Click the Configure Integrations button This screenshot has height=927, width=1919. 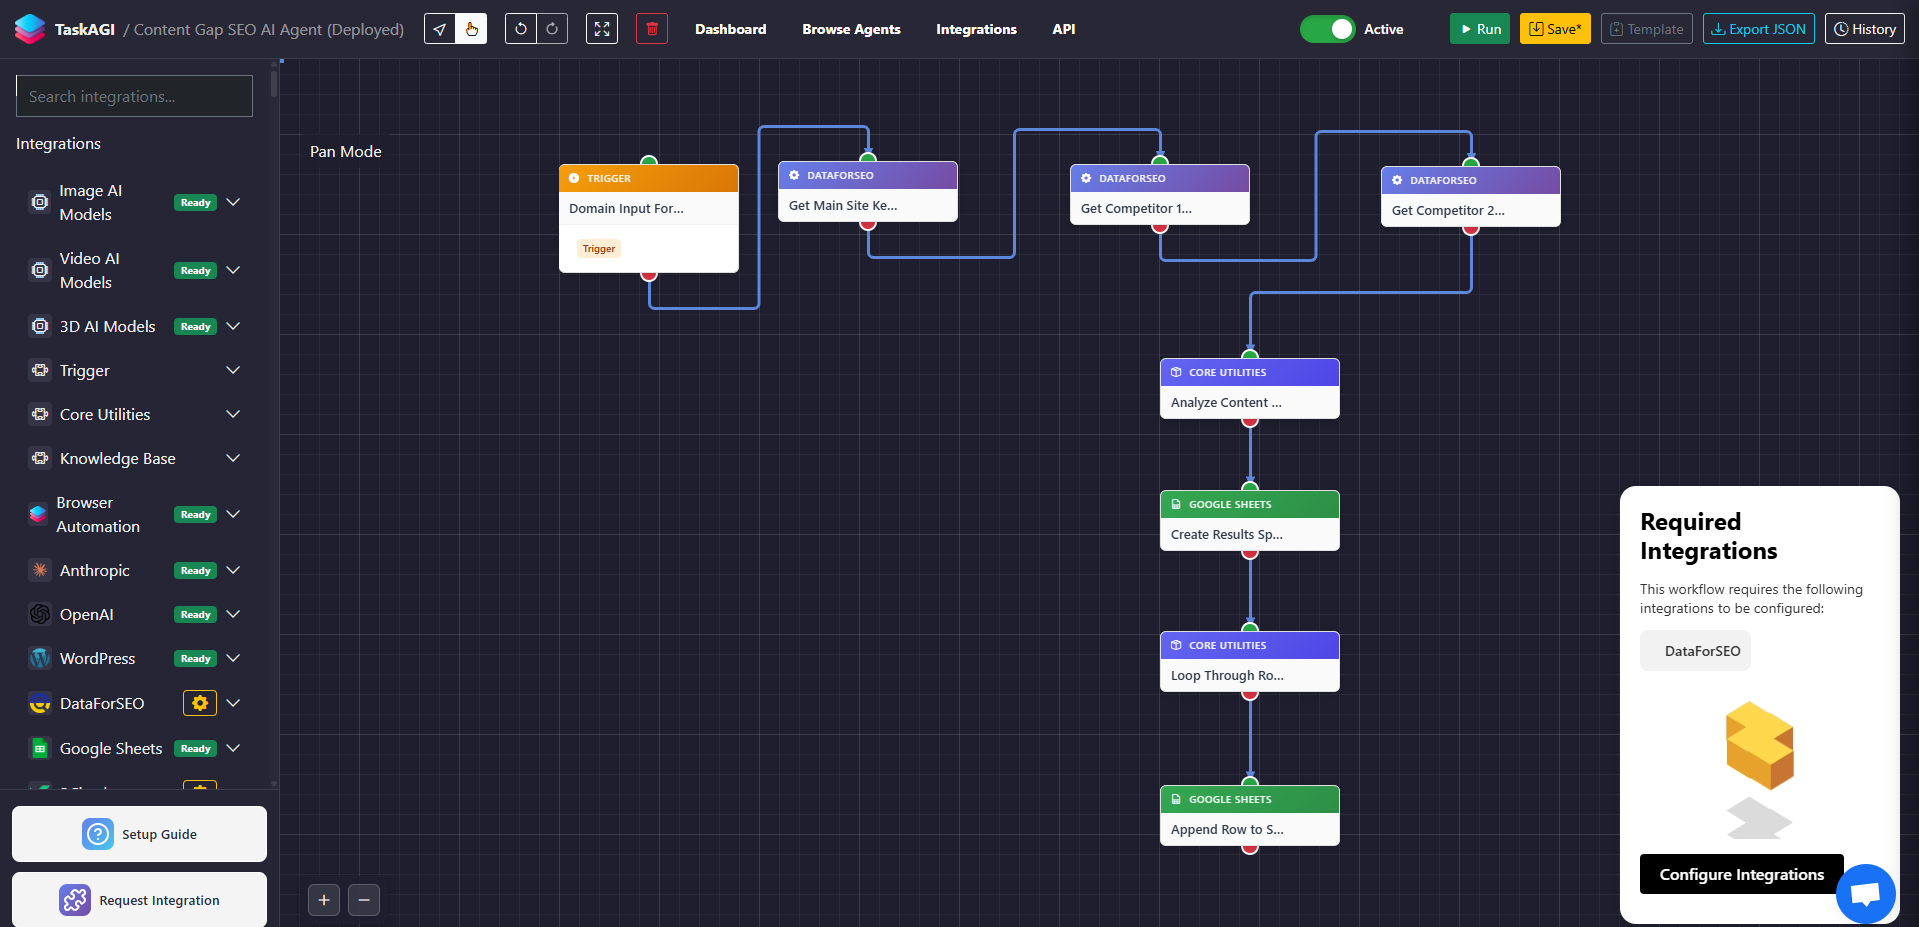[x=1740, y=873]
